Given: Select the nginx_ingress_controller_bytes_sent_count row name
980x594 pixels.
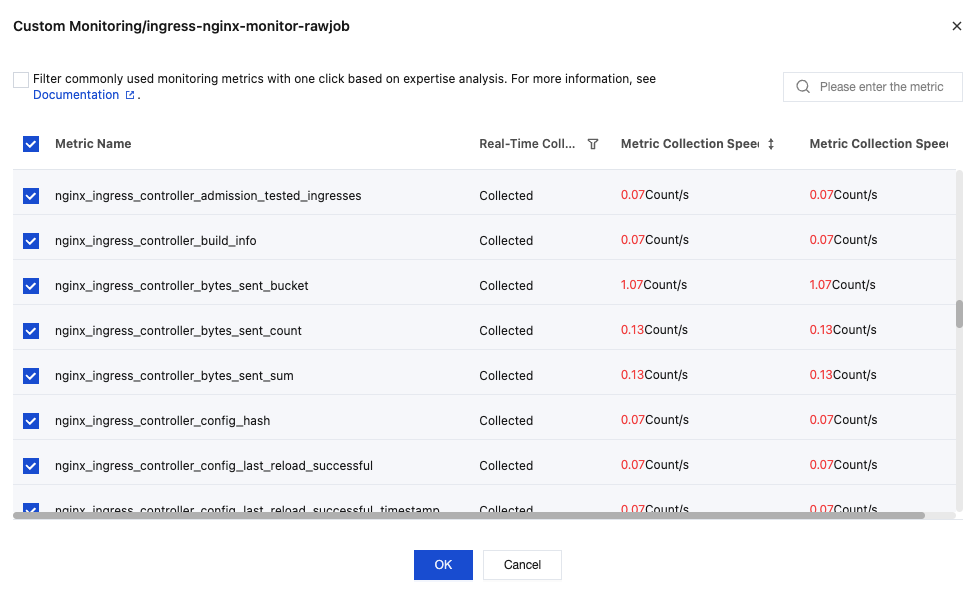Looking at the screenshot, I should (178, 331).
